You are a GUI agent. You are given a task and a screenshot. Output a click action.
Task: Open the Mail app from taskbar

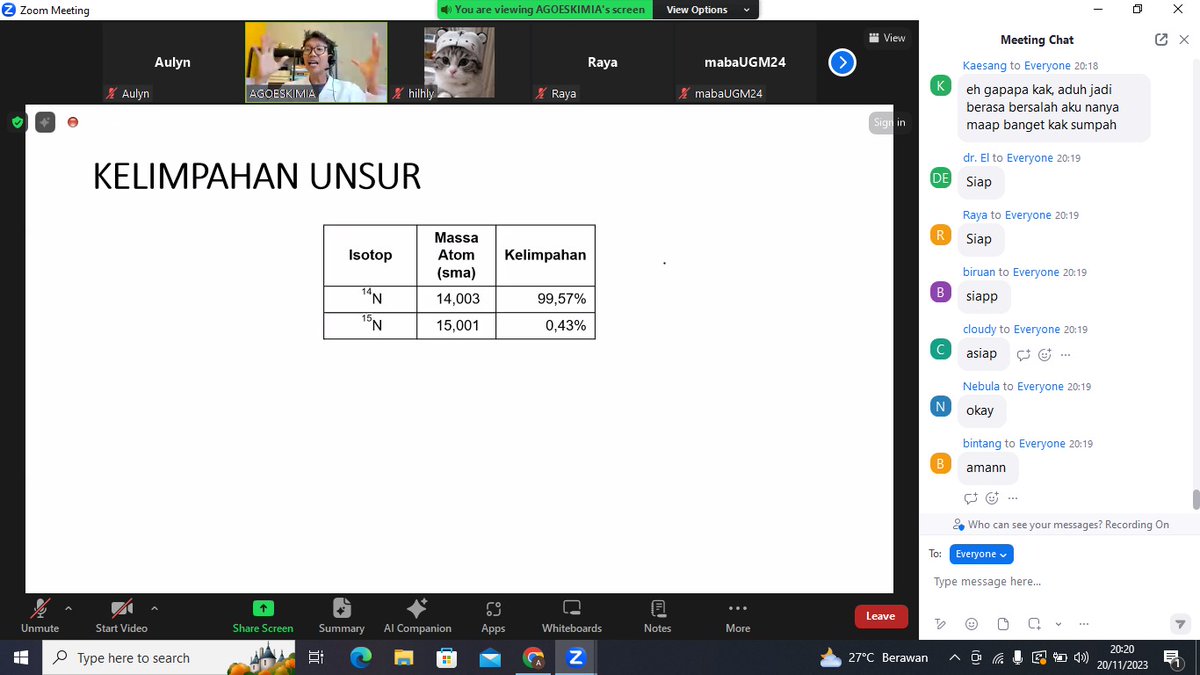pyautogui.click(x=489, y=658)
